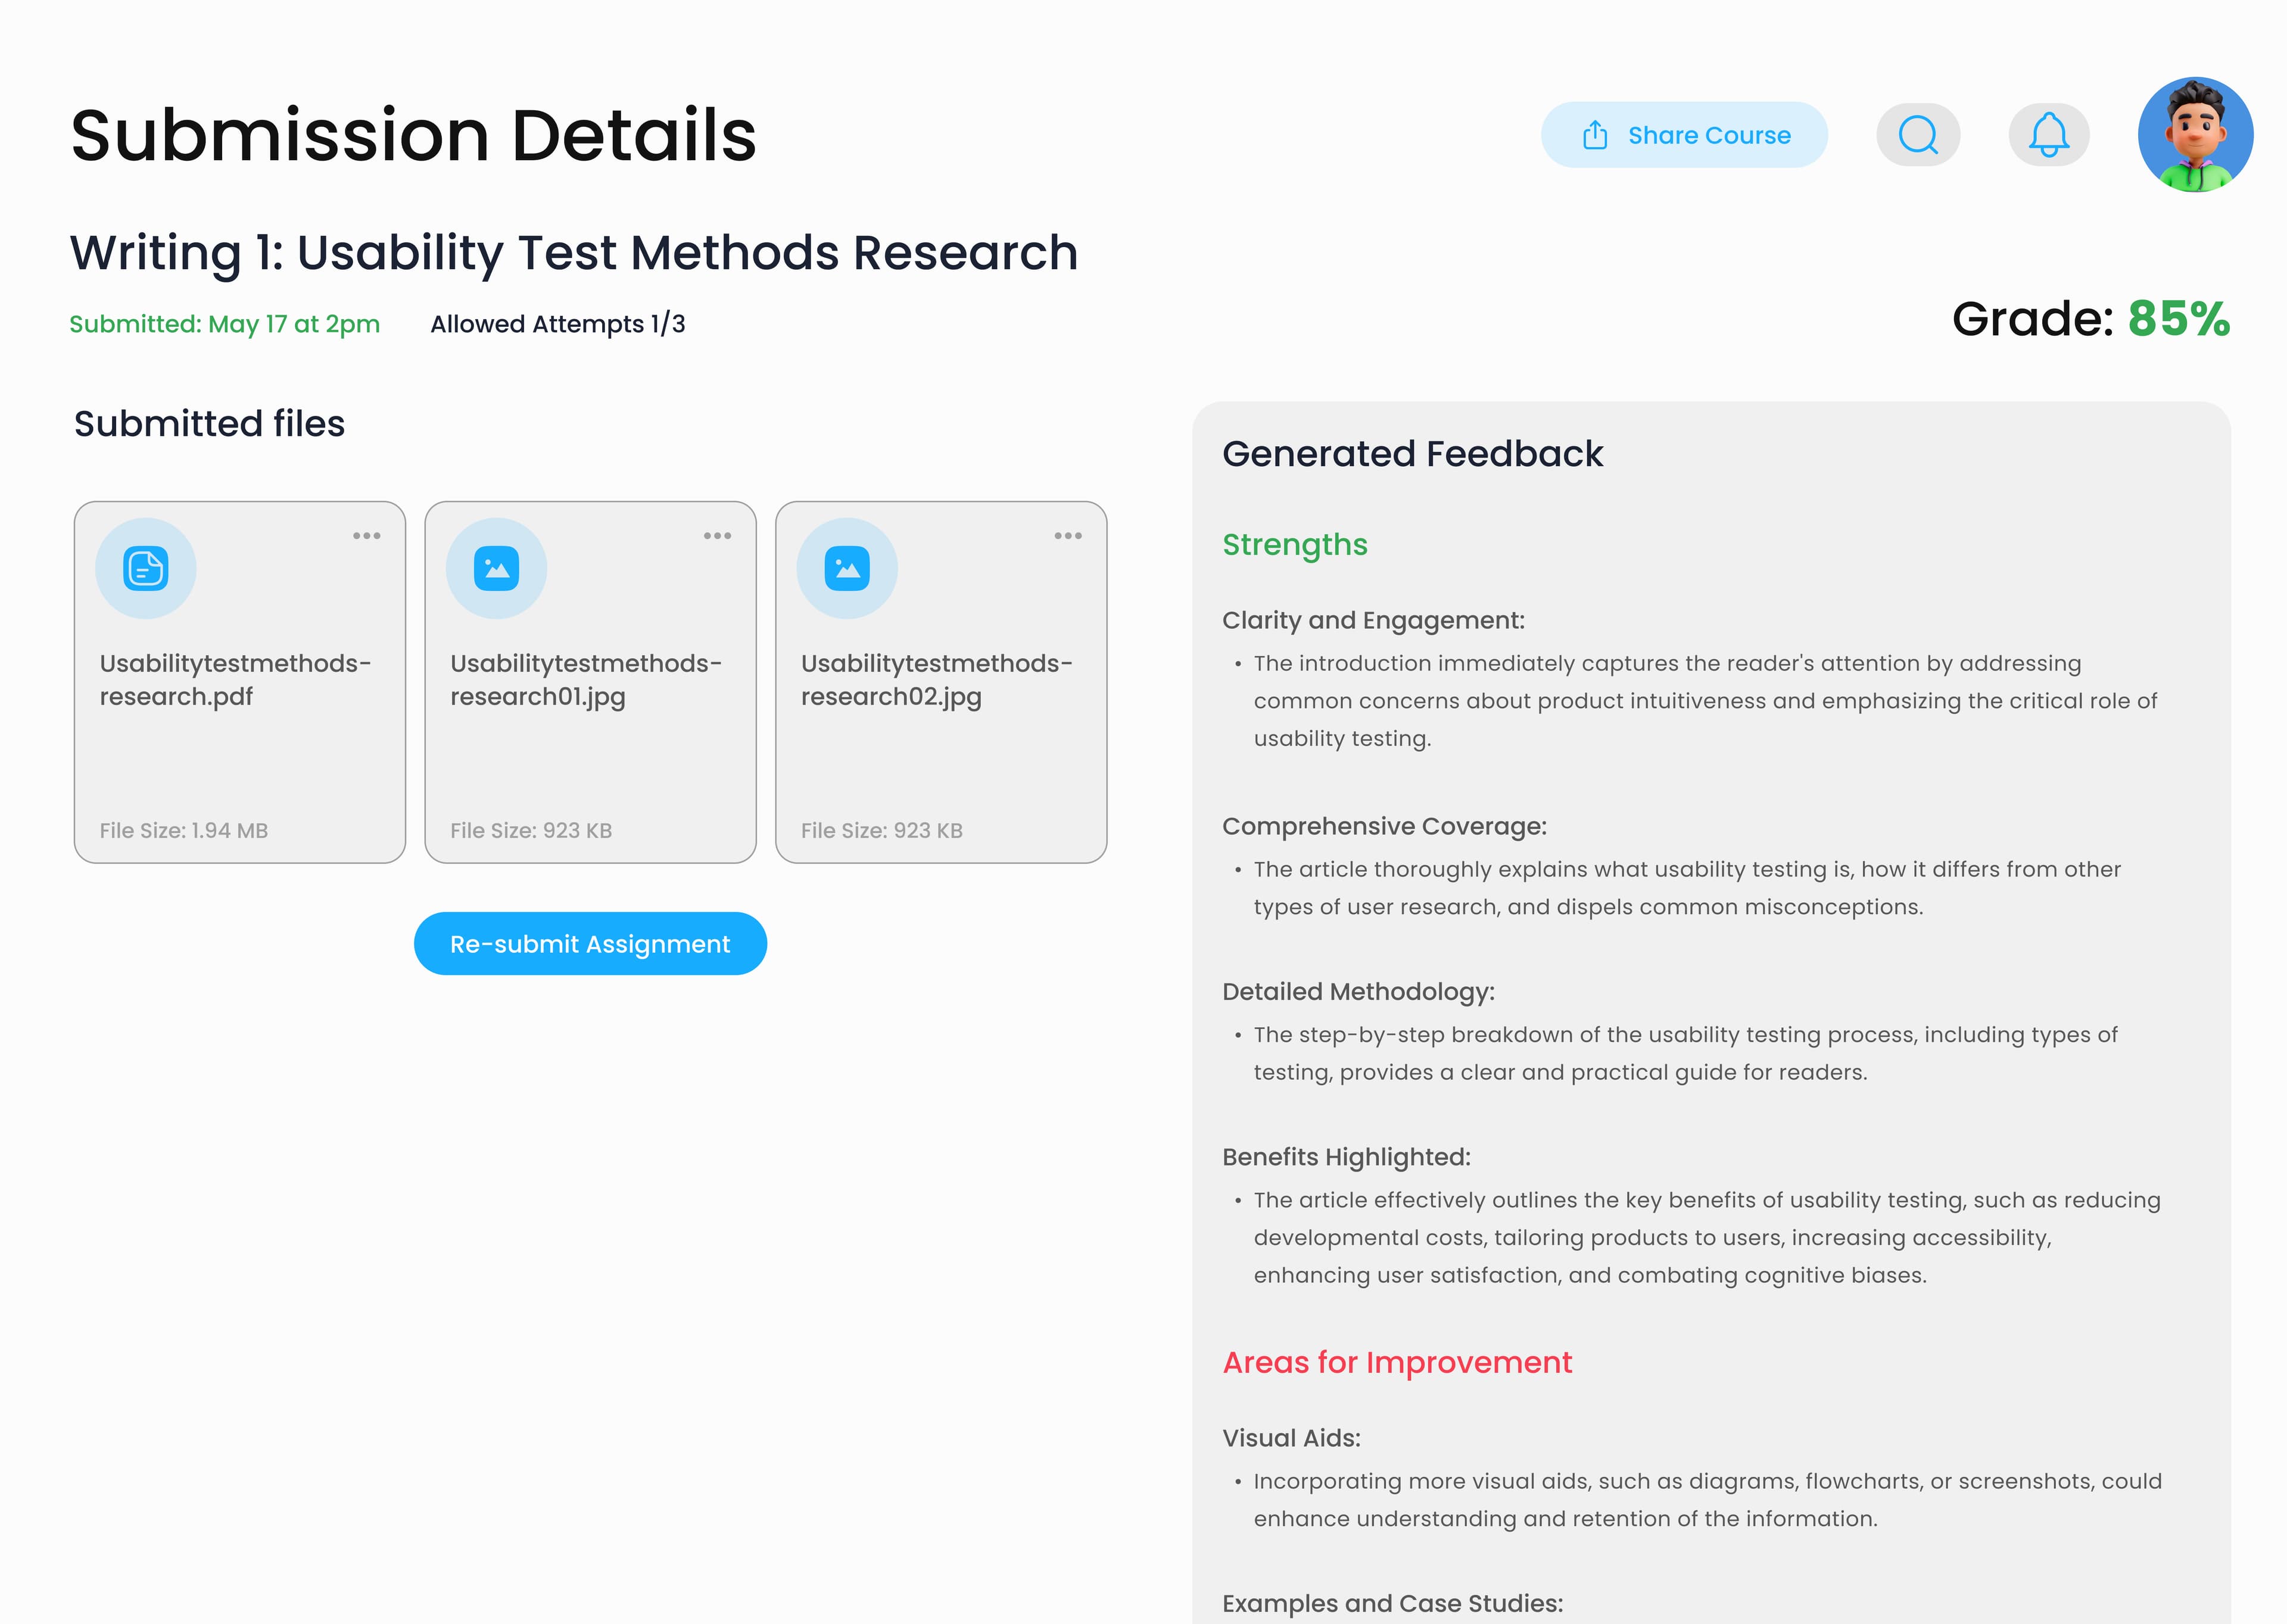Click the Generated Feedback panel title
2287x1624 pixels.
(x=1412, y=454)
